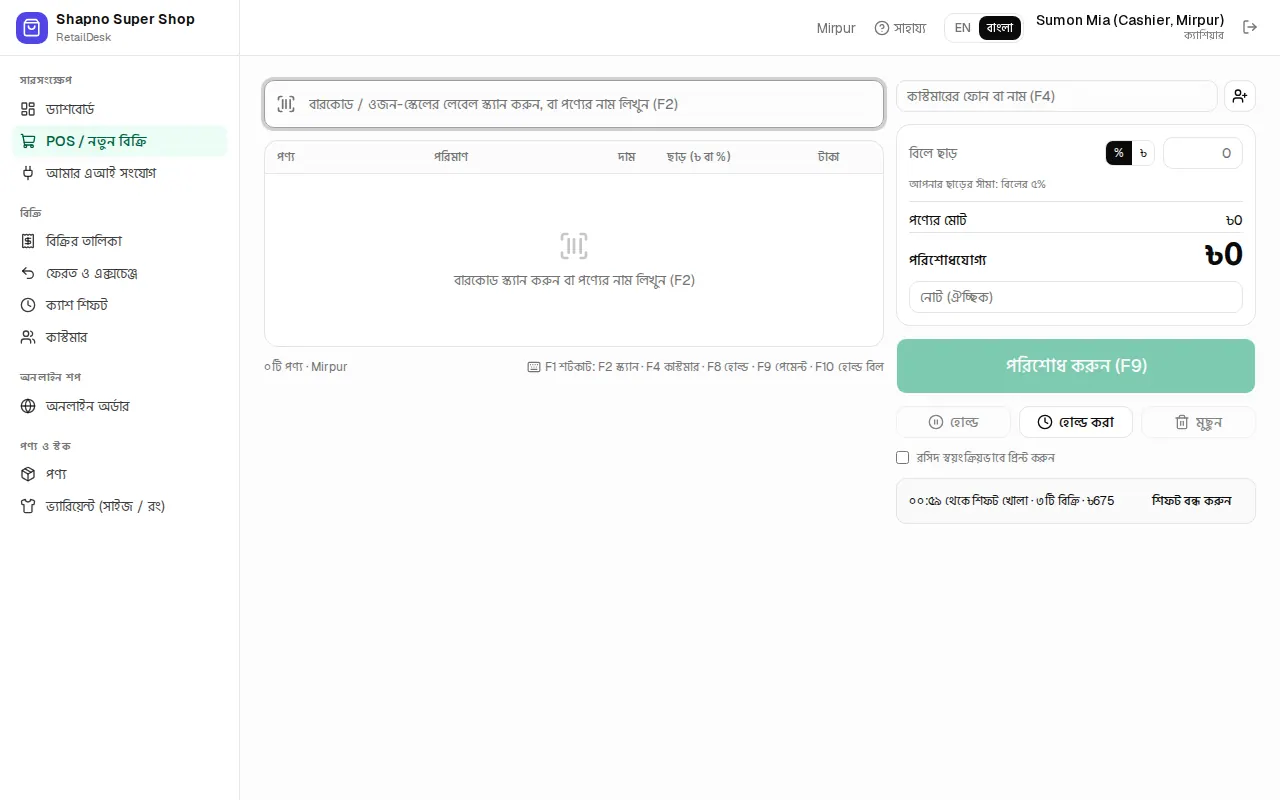This screenshot has width=1280, height=800.
Task: Click the হোল্ড hold button
Action: [954, 422]
